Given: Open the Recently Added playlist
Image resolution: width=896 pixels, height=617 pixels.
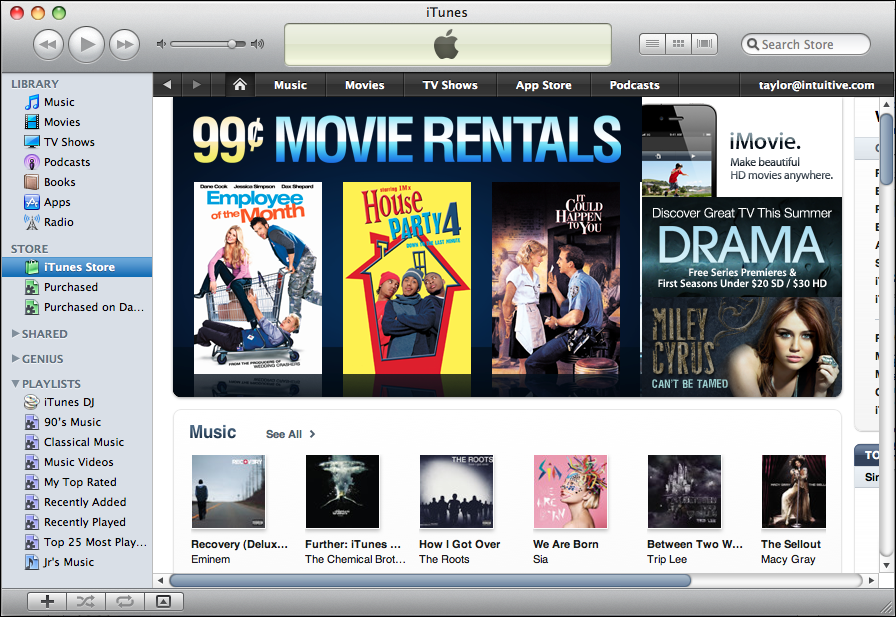Looking at the screenshot, I should pos(77,502).
